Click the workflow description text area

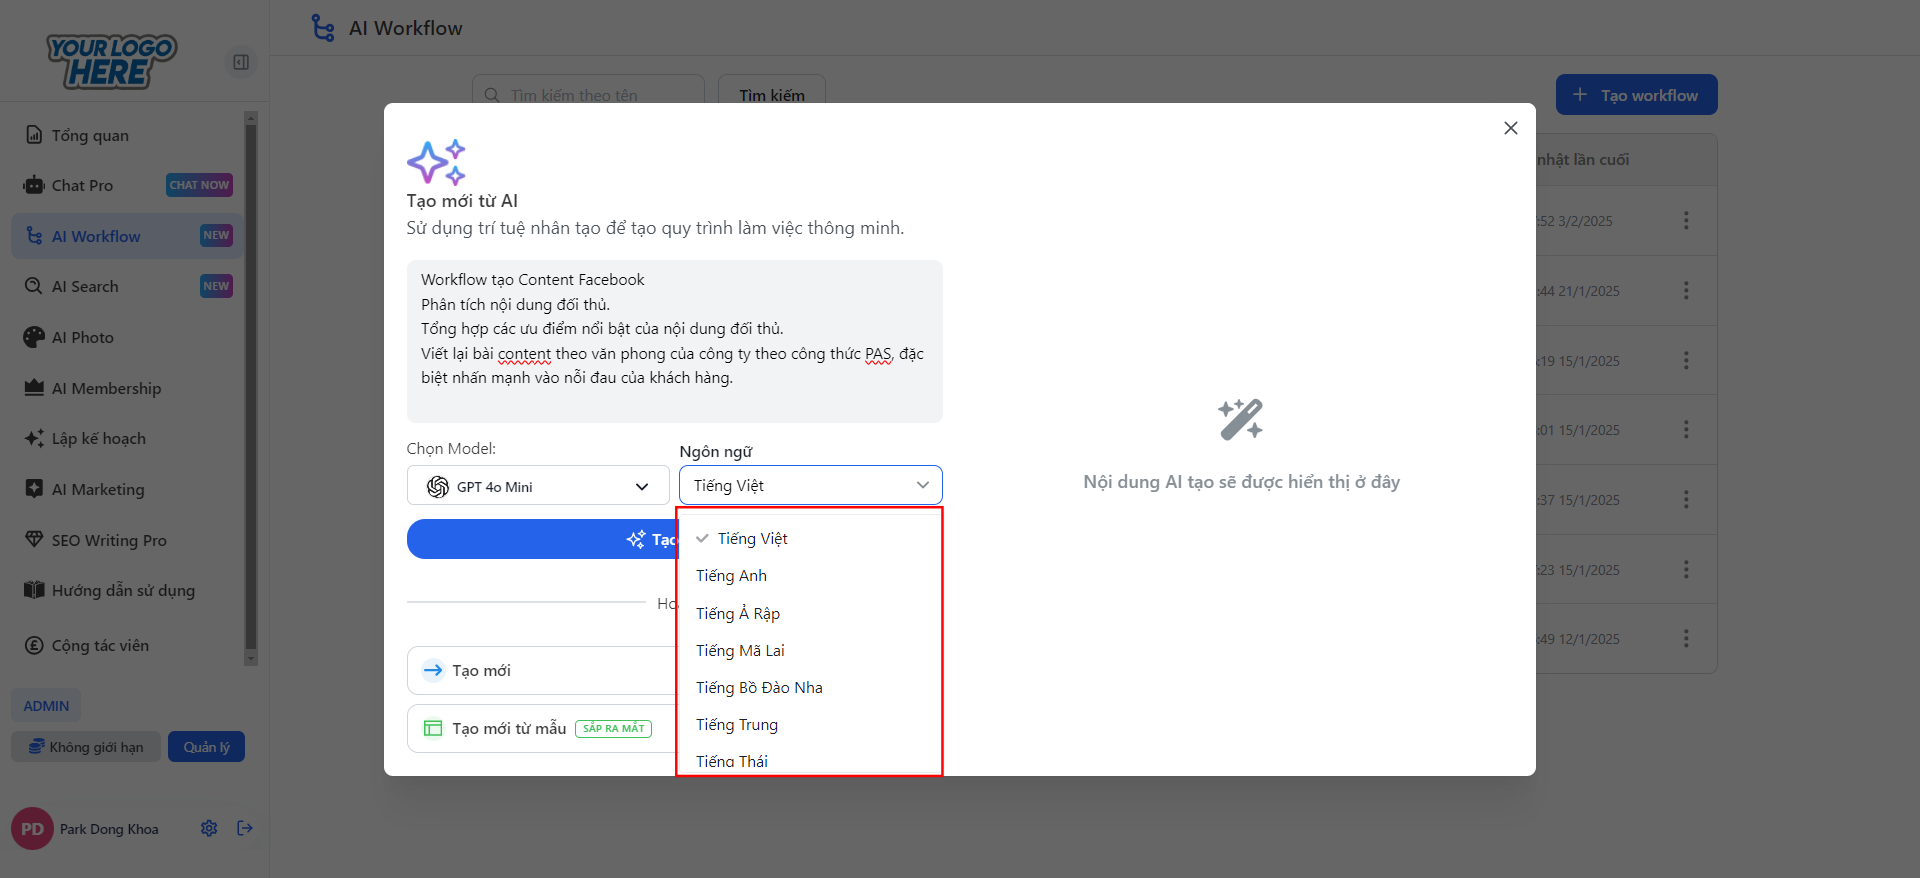coord(674,340)
